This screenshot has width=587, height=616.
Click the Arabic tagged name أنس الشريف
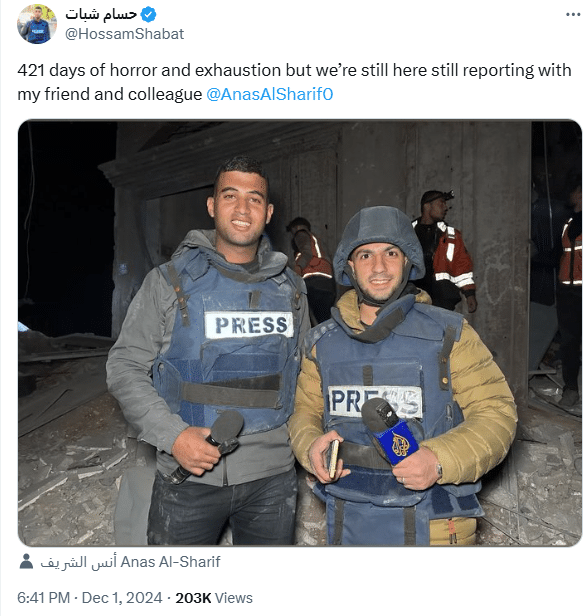point(79,562)
